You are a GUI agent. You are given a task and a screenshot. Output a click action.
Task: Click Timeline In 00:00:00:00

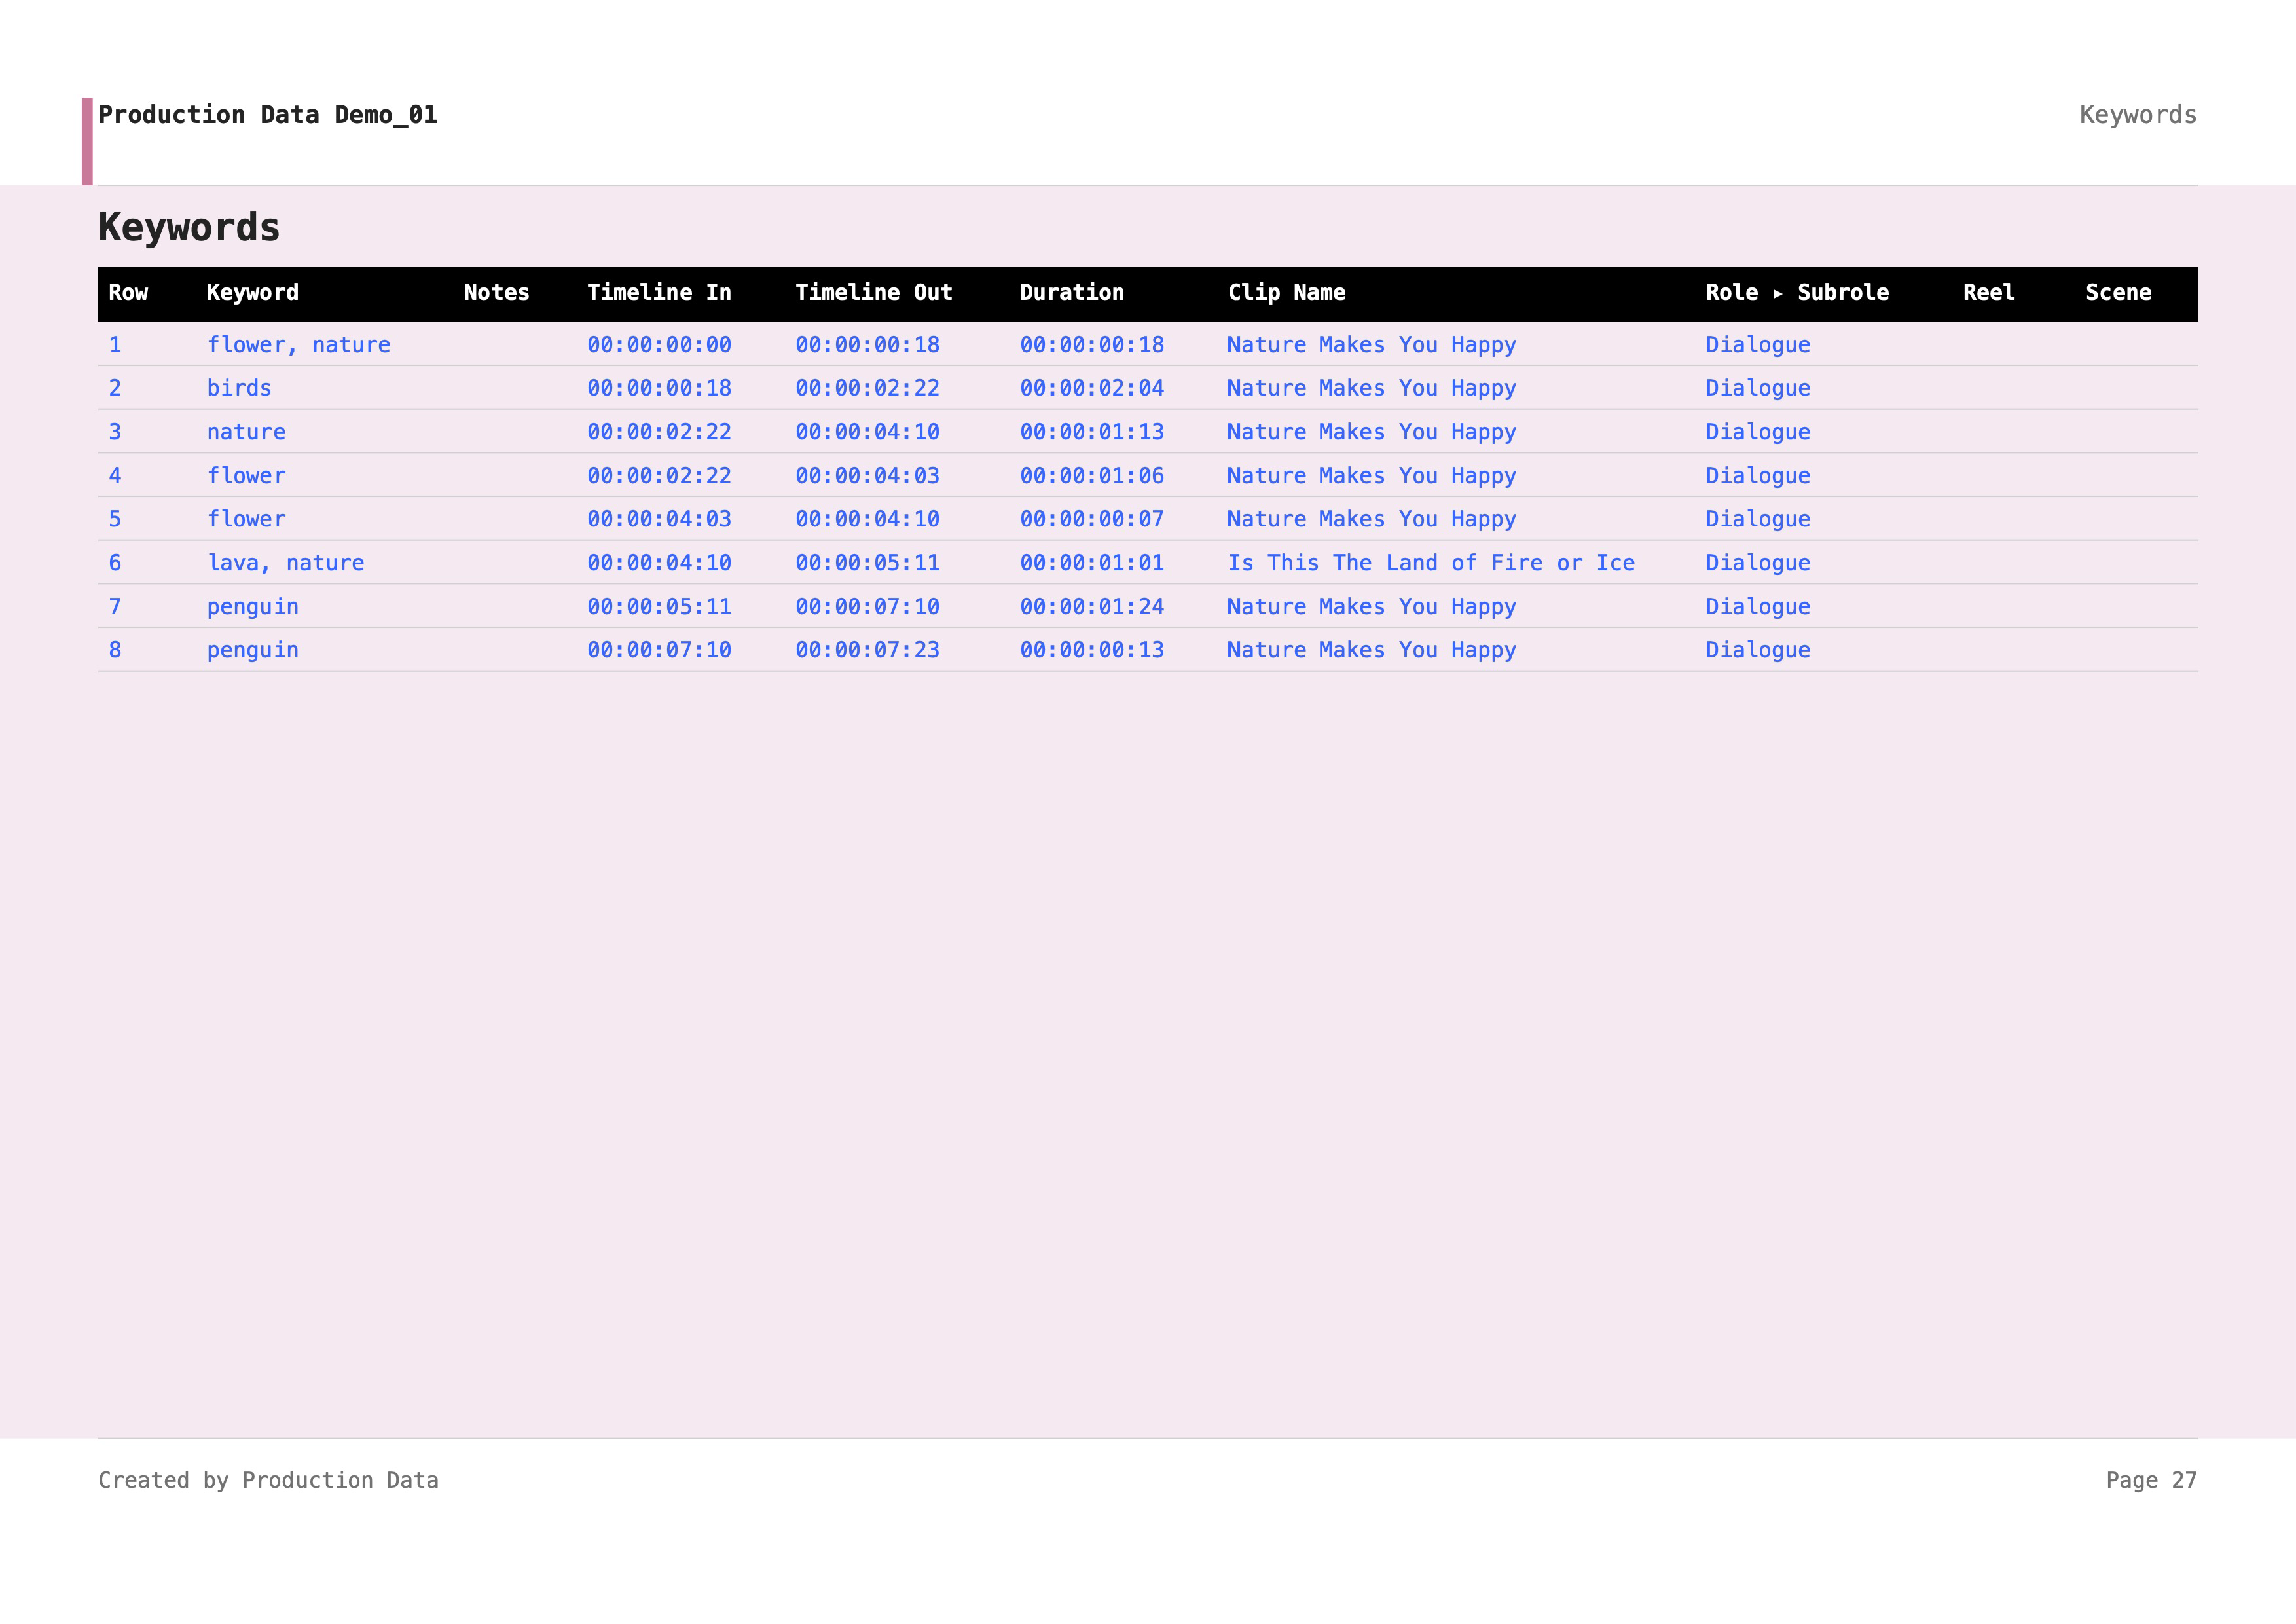click(x=659, y=345)
